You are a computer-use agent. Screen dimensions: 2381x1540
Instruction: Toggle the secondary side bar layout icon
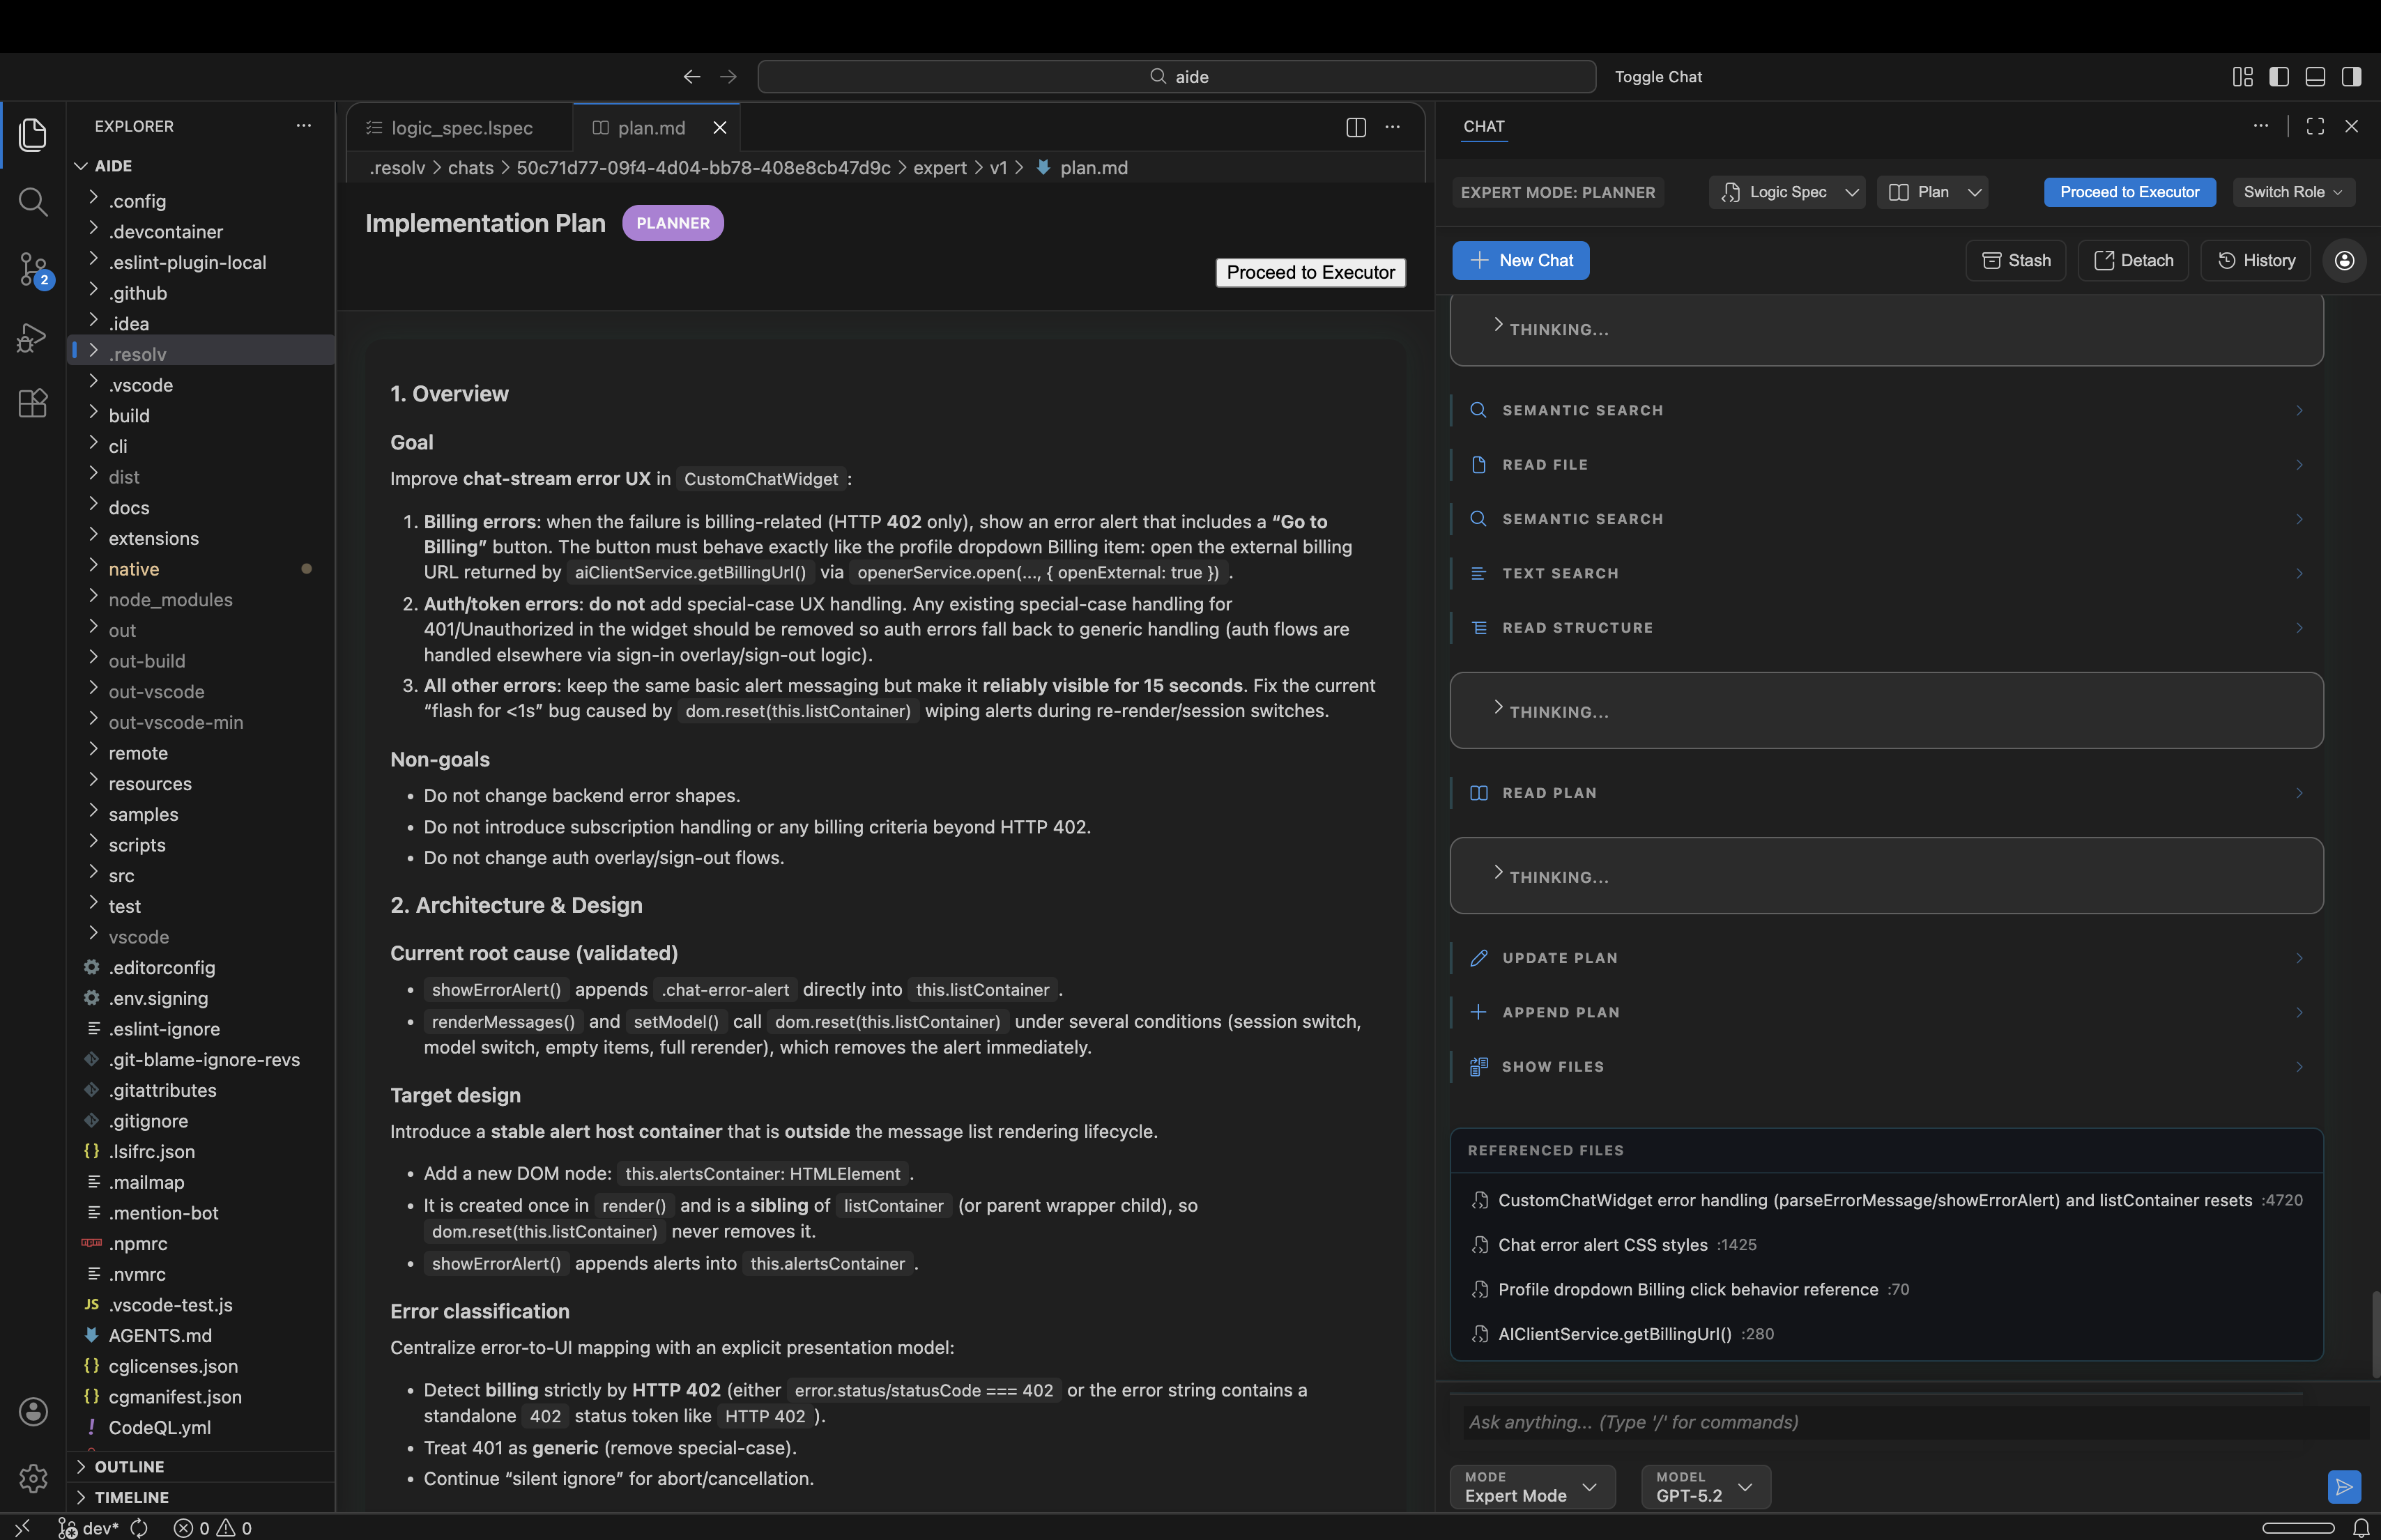(2351, 77)
